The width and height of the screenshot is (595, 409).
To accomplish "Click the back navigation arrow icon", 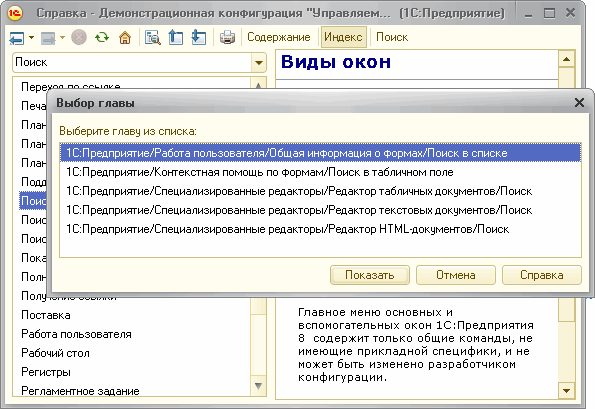I will [x=16, y=38].
